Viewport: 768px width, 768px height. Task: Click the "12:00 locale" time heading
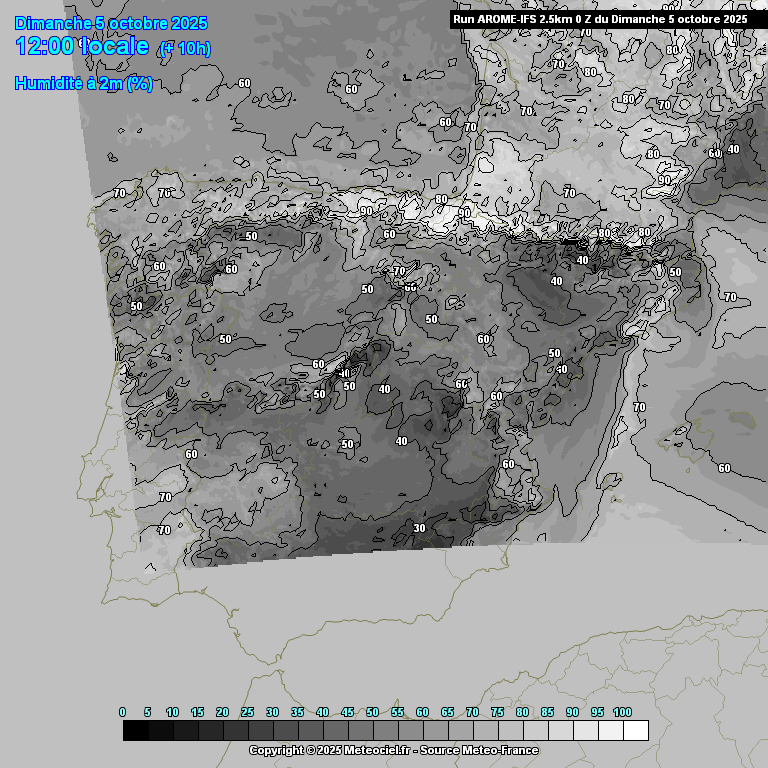[x=83, y=46]
